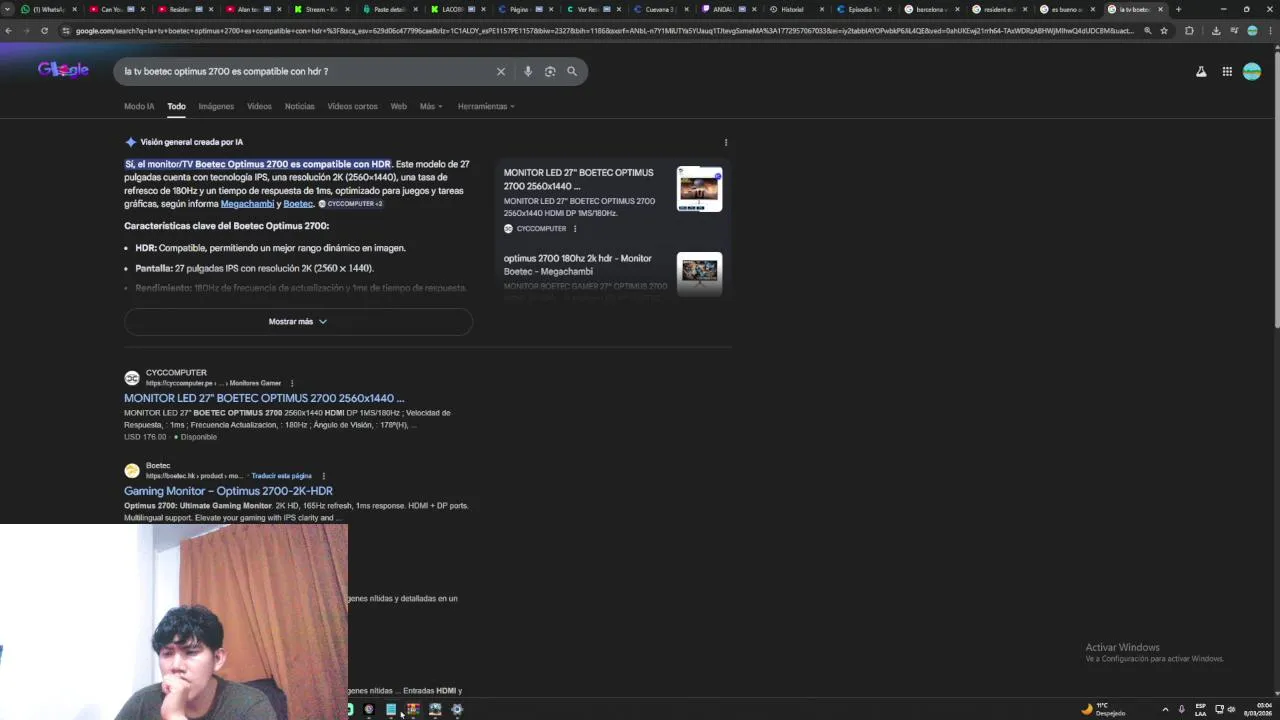This screenshot has width=1280, height=720.
Task: Click the microphone voice search icon
Action: [x=528, y=72]
